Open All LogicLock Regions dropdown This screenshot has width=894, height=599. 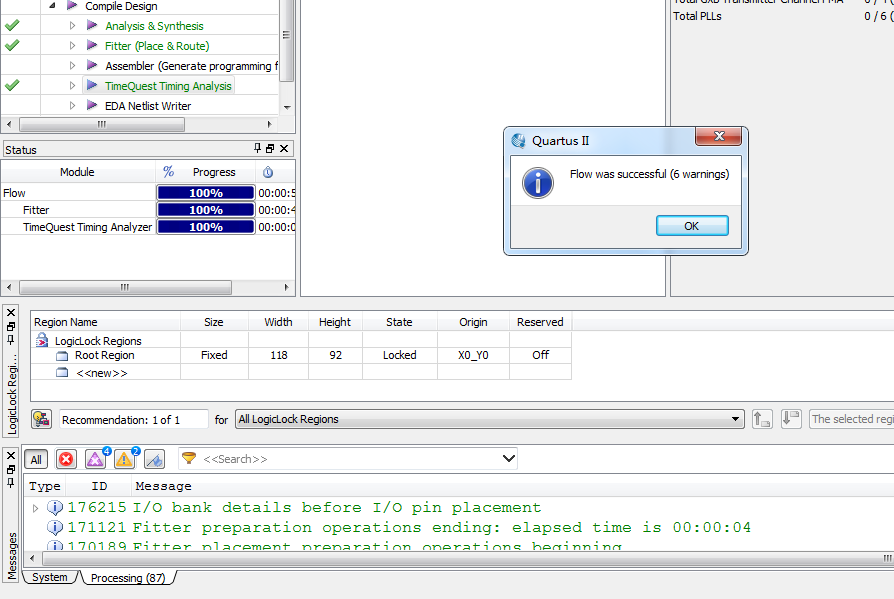489,419
